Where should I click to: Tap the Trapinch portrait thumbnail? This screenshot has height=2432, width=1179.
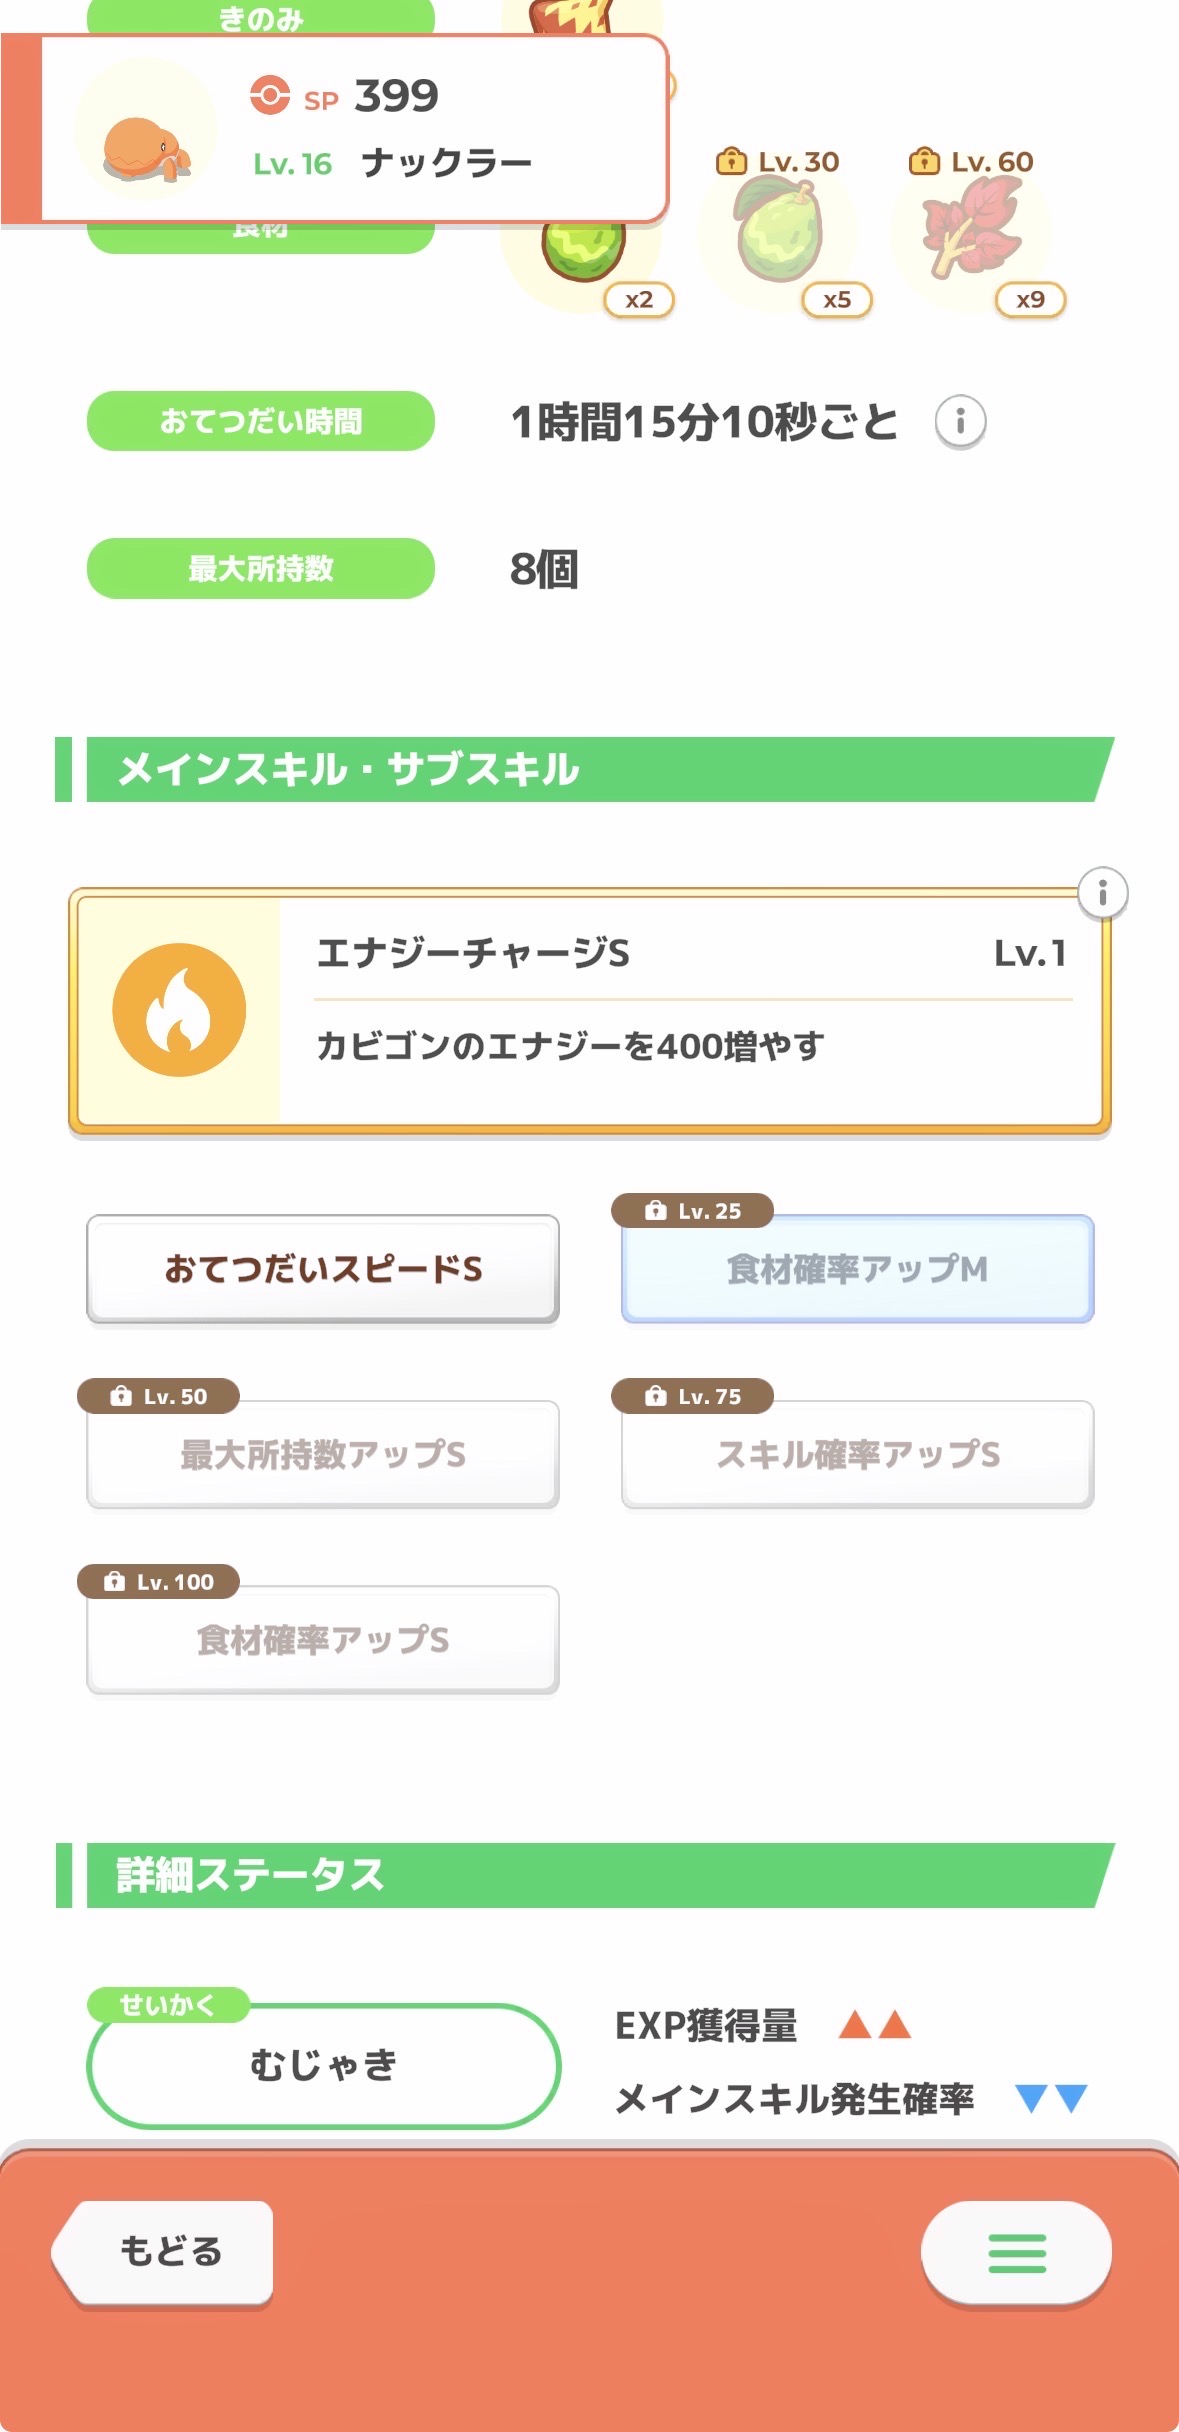[x=146, y=130]
